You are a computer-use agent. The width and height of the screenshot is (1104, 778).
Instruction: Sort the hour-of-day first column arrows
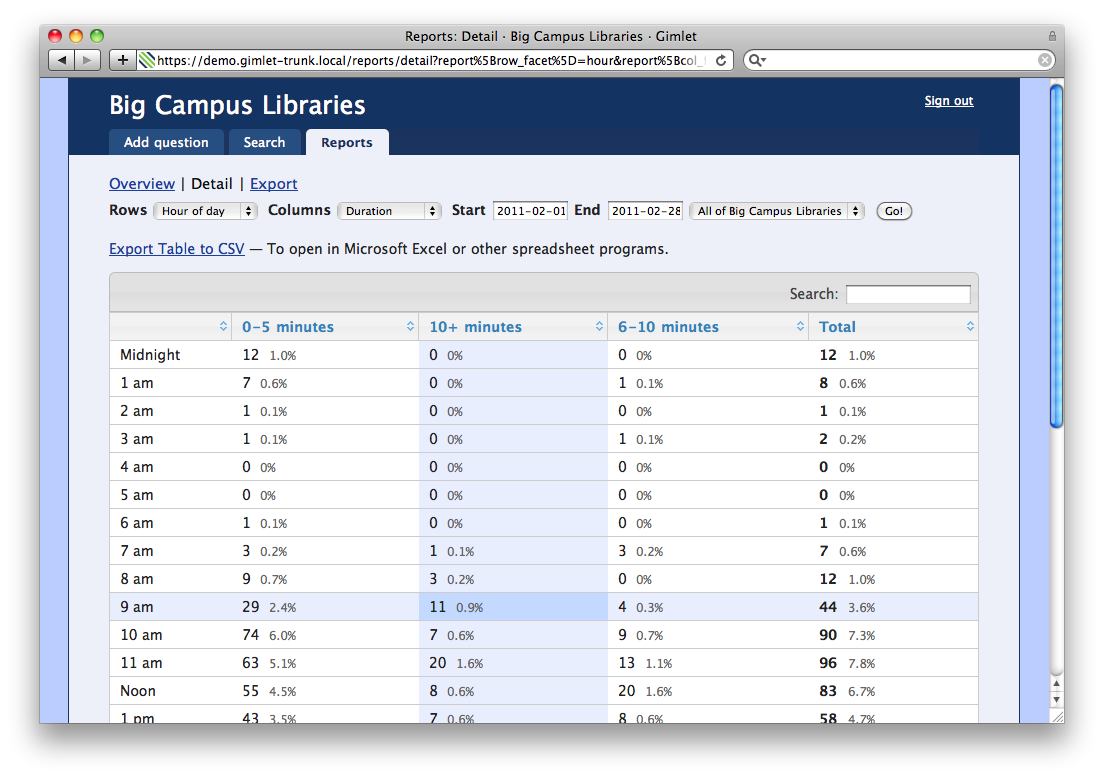click(x=223, y=326)
